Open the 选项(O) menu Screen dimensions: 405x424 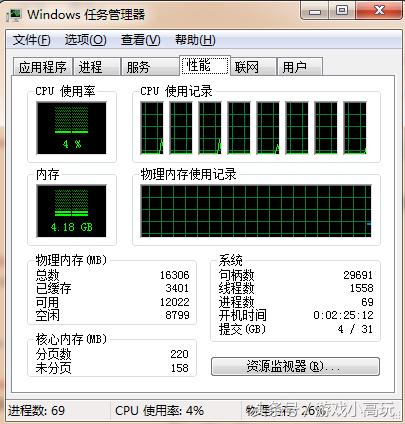85,40
